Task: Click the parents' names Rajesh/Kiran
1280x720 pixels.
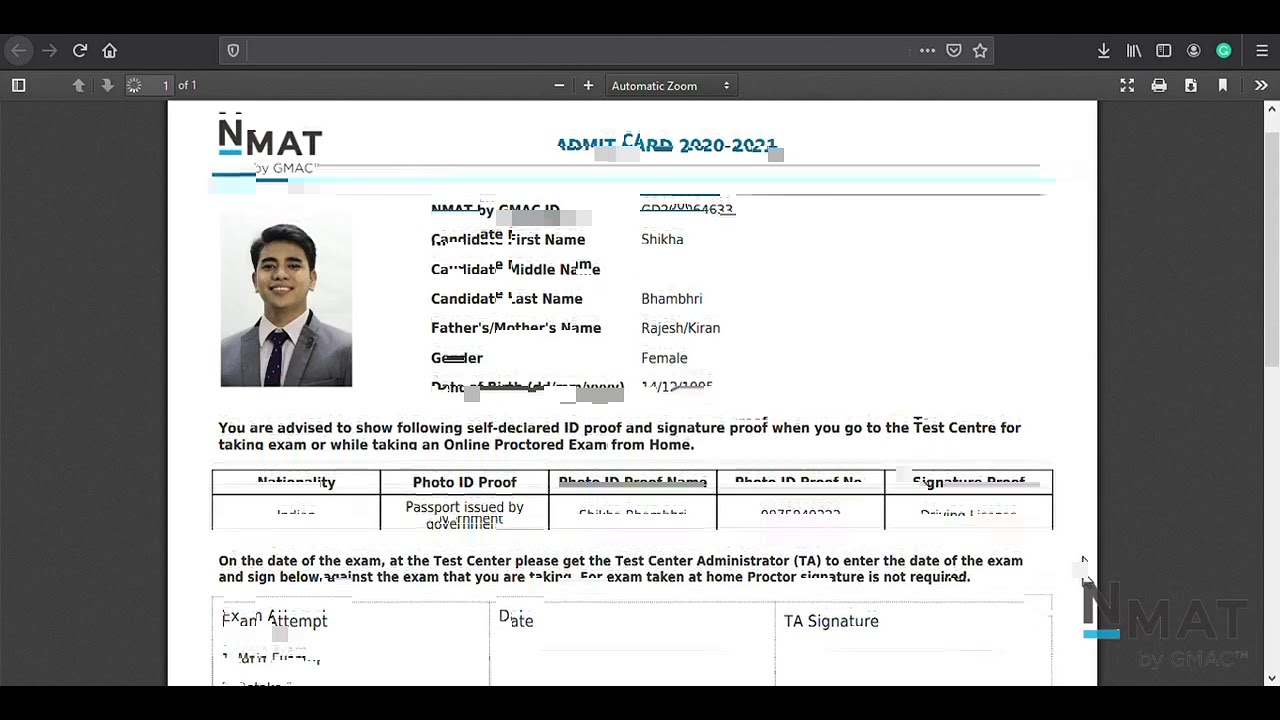Action: [681, 328]
